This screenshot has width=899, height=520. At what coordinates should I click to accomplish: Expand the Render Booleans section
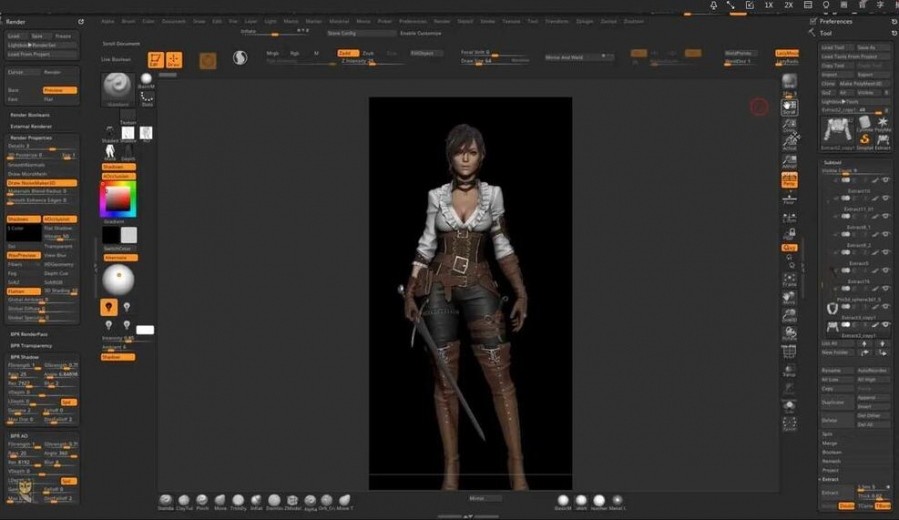point(30,115)
